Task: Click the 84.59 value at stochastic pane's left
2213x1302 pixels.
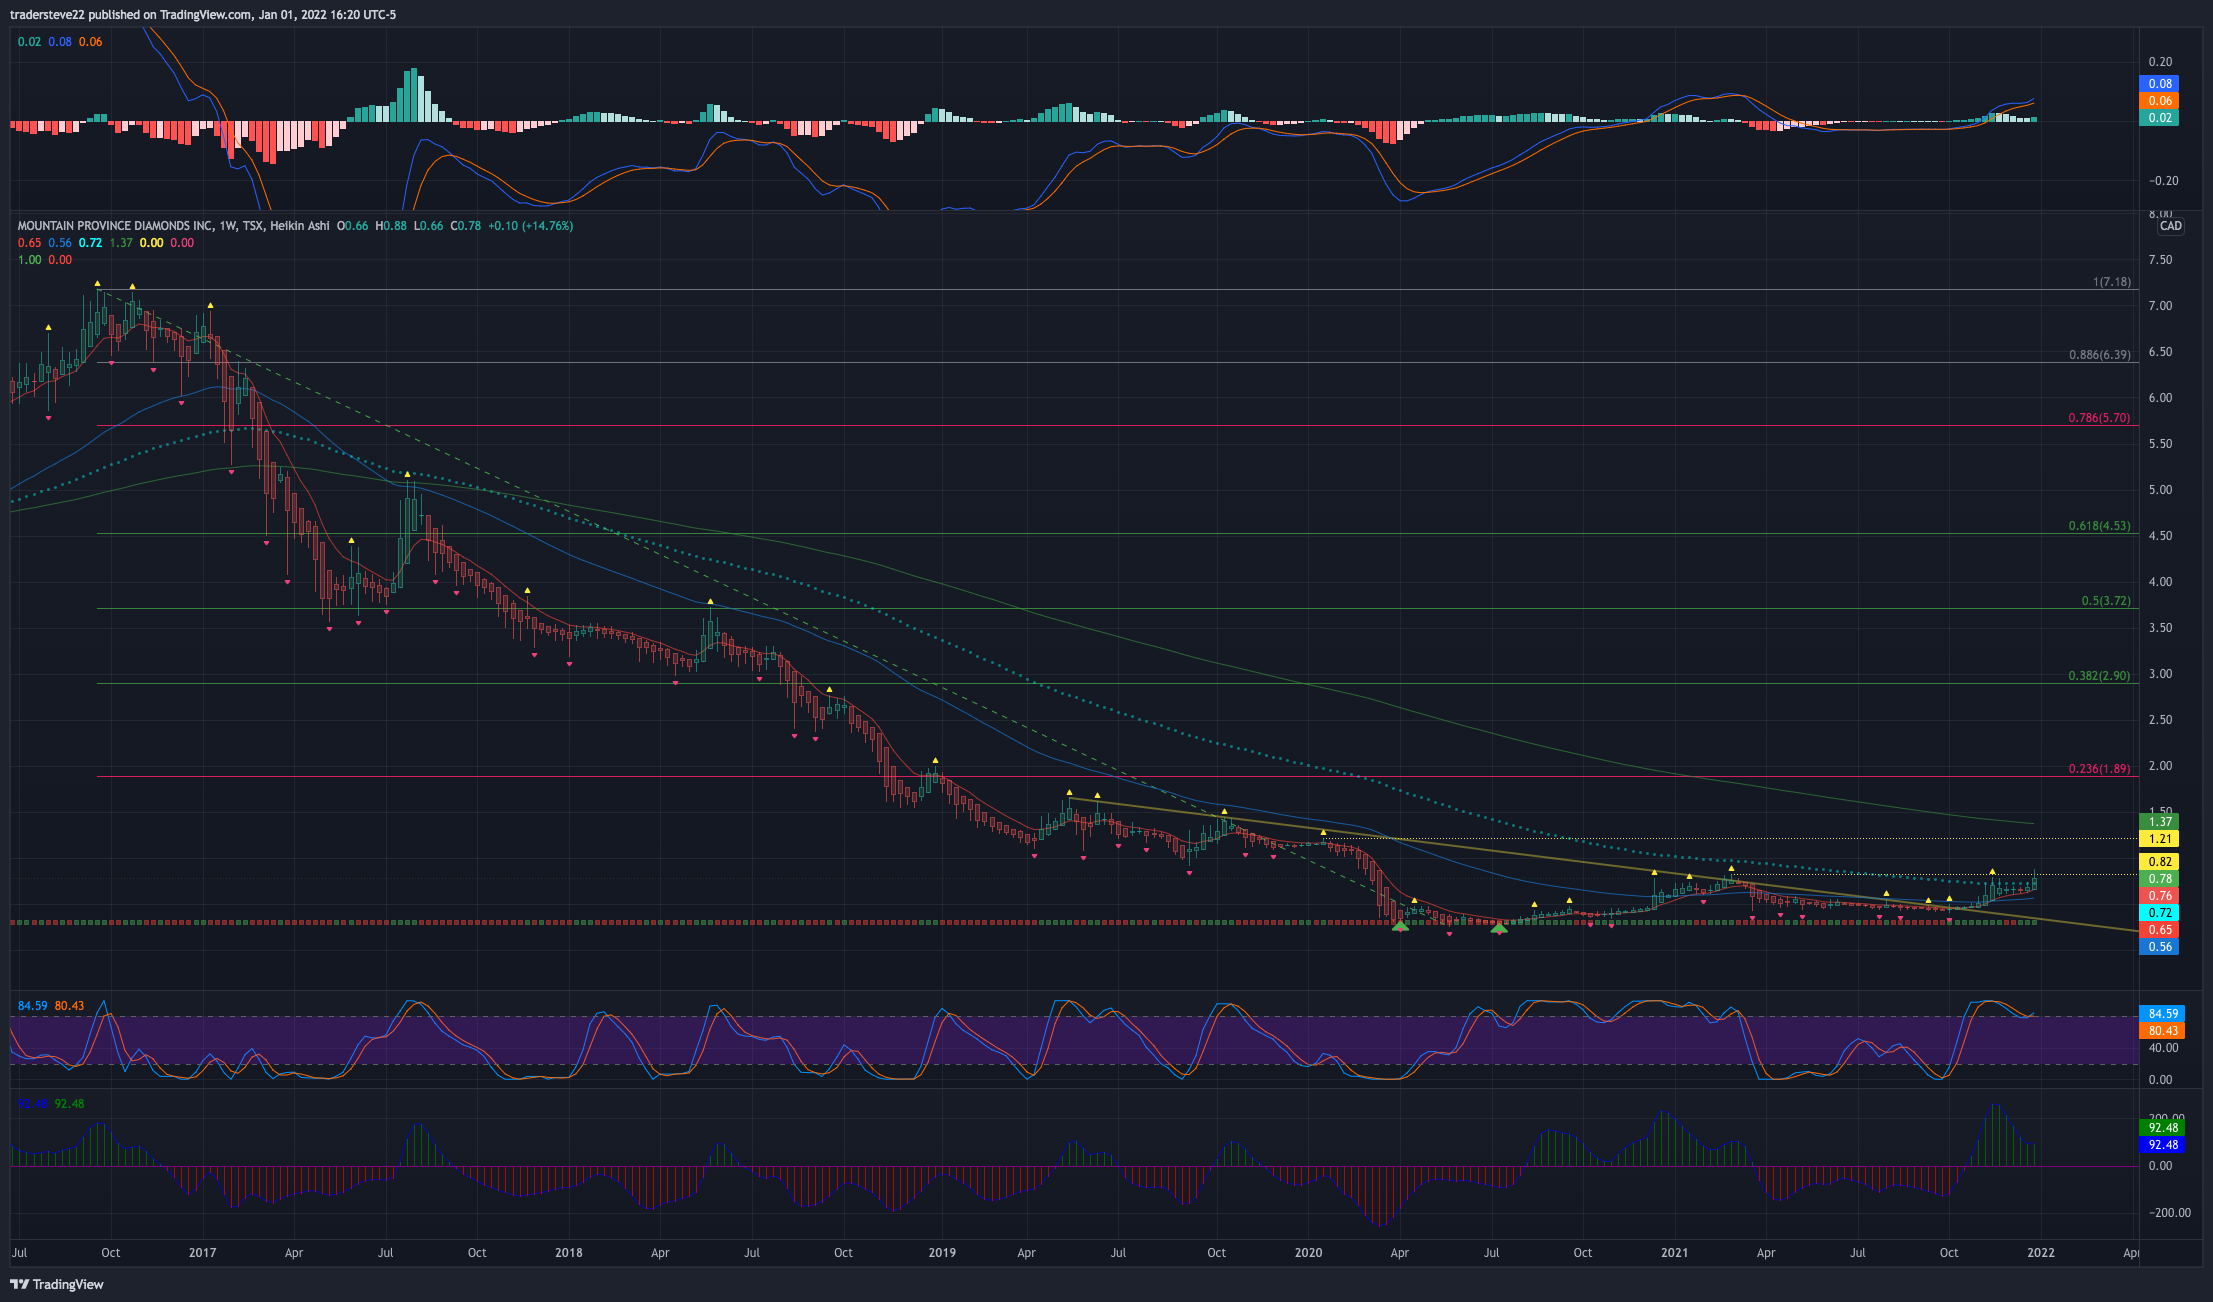Action: pos(33,1006)
